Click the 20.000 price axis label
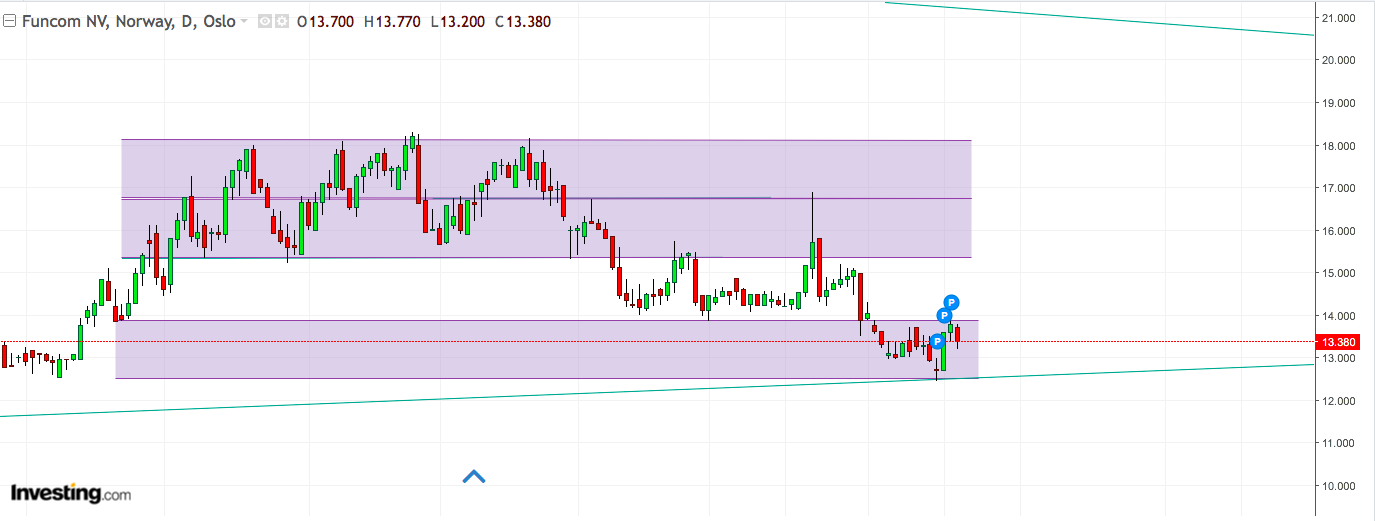This screenshot has height=521, width=1375. click(1338, 60)
